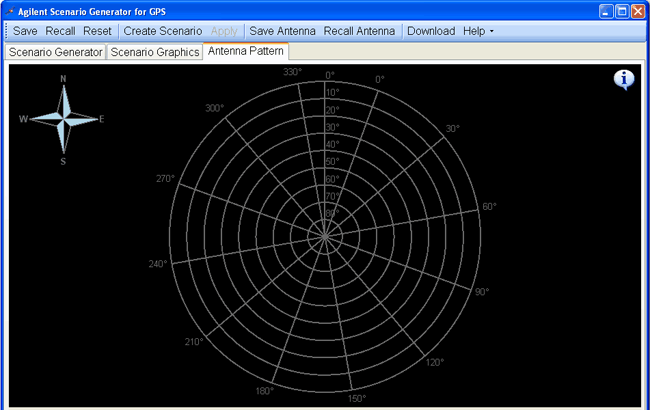Image resolution: width=650 pixels, height=410 pixels.
Task: Minimize the application window
Action: click(x=605, y=11)
